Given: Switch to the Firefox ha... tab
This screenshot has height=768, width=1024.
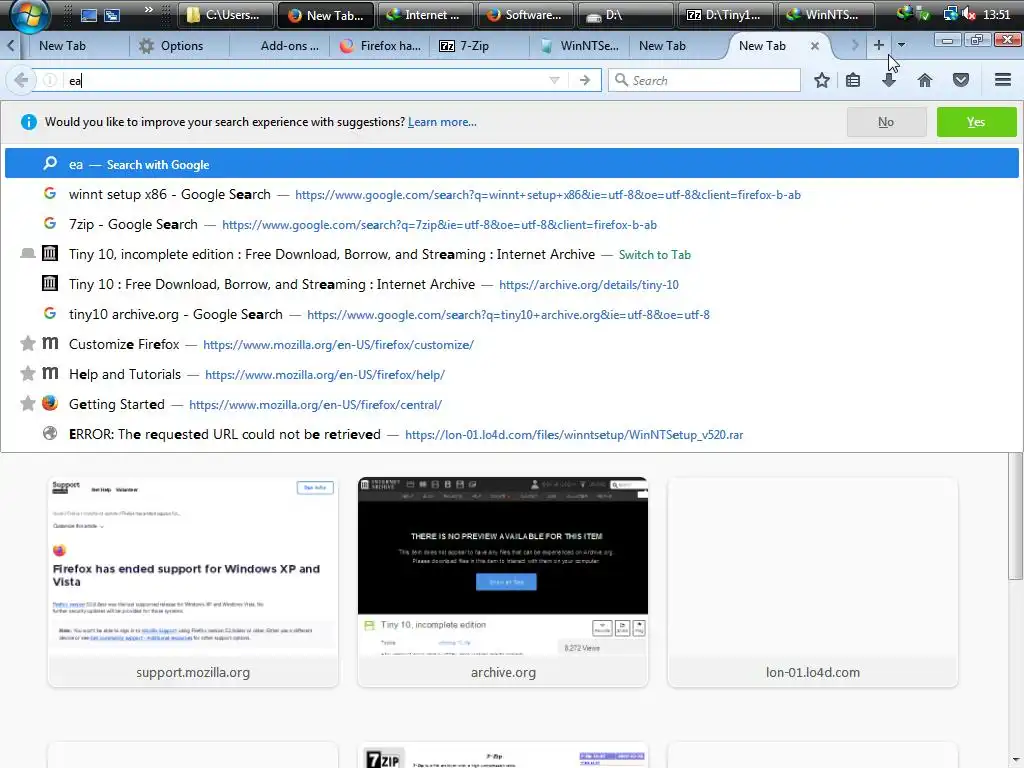Looking at the screenshot, I should [x=379, y=46].
